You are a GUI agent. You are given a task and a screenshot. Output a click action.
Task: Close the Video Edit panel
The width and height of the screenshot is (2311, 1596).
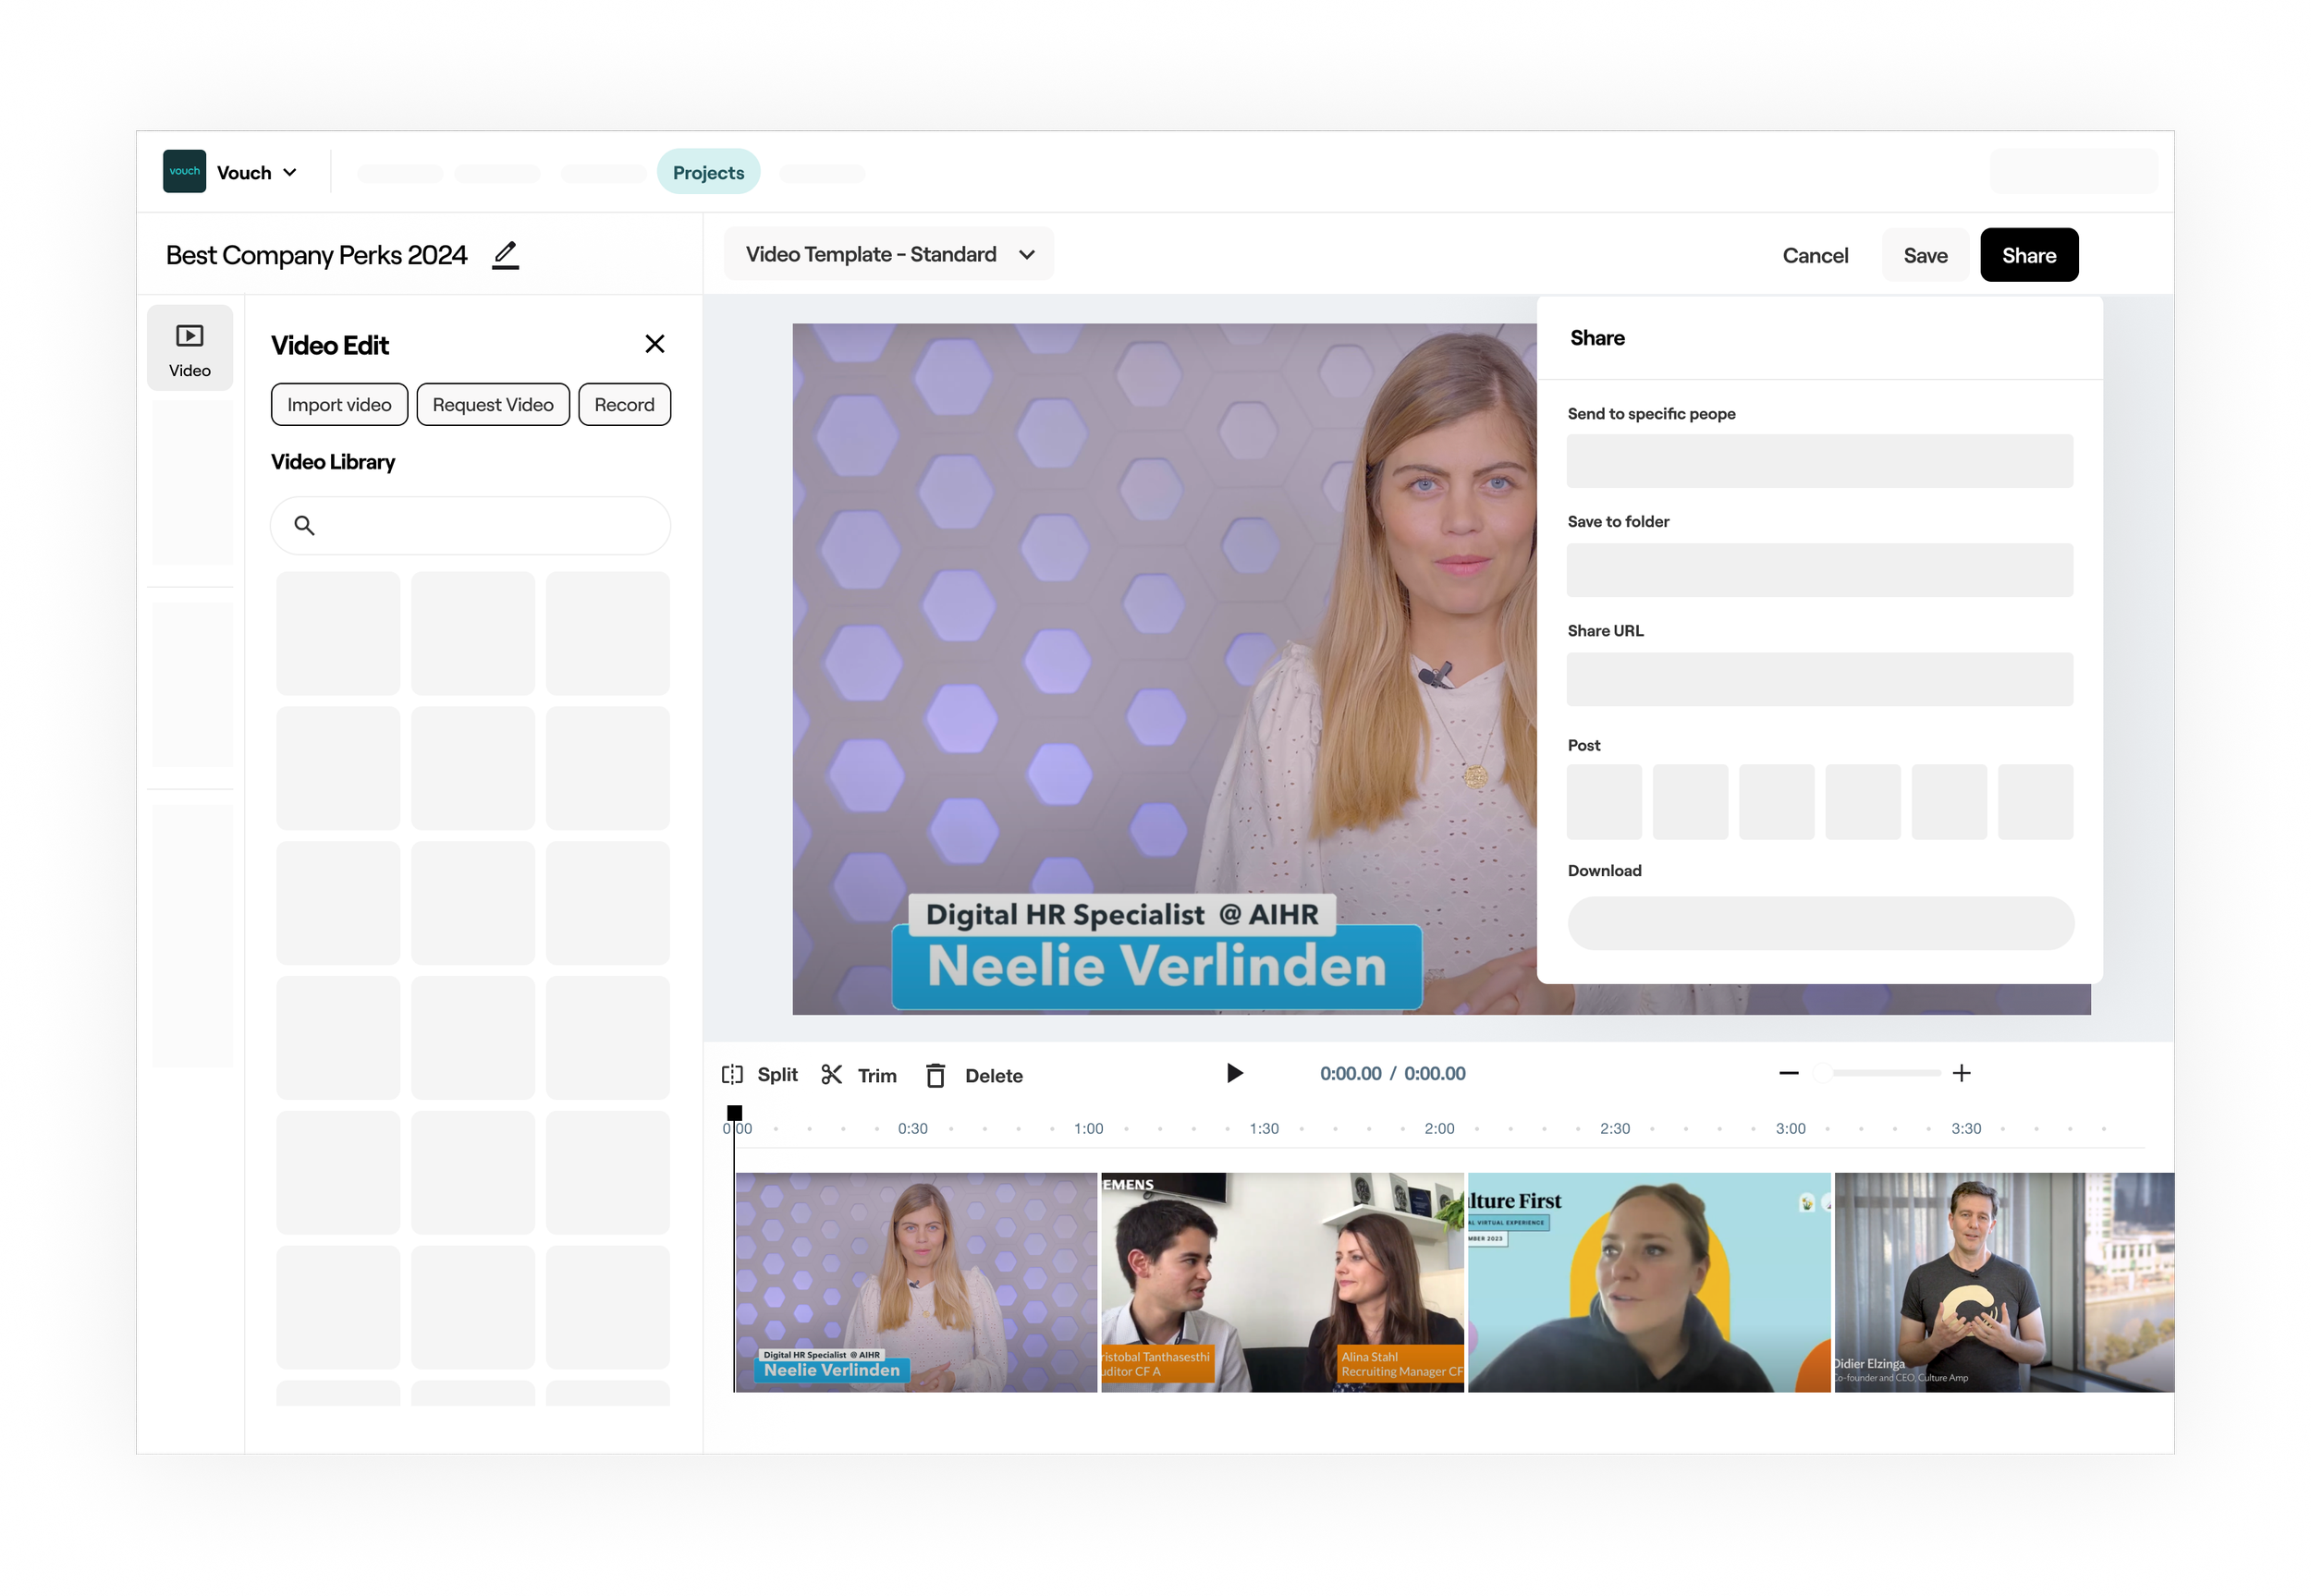coord(655,344)
